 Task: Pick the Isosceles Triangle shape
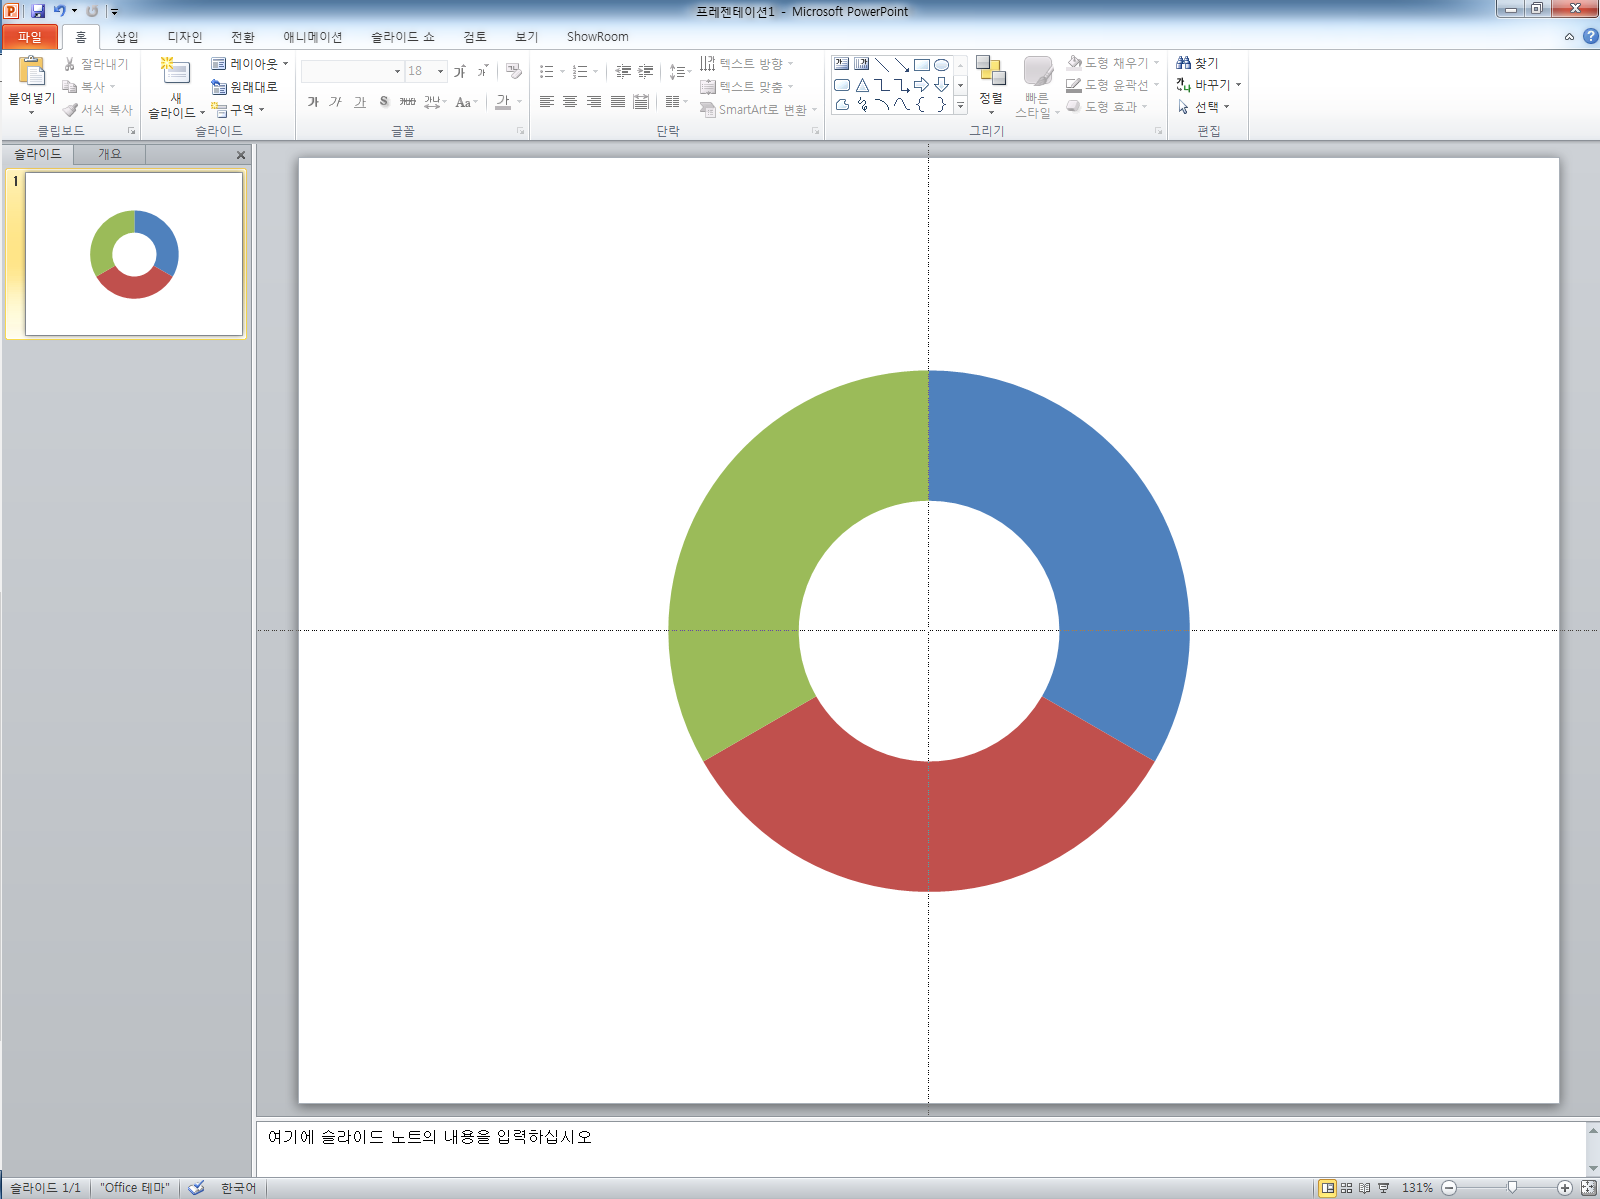(862, 85)
